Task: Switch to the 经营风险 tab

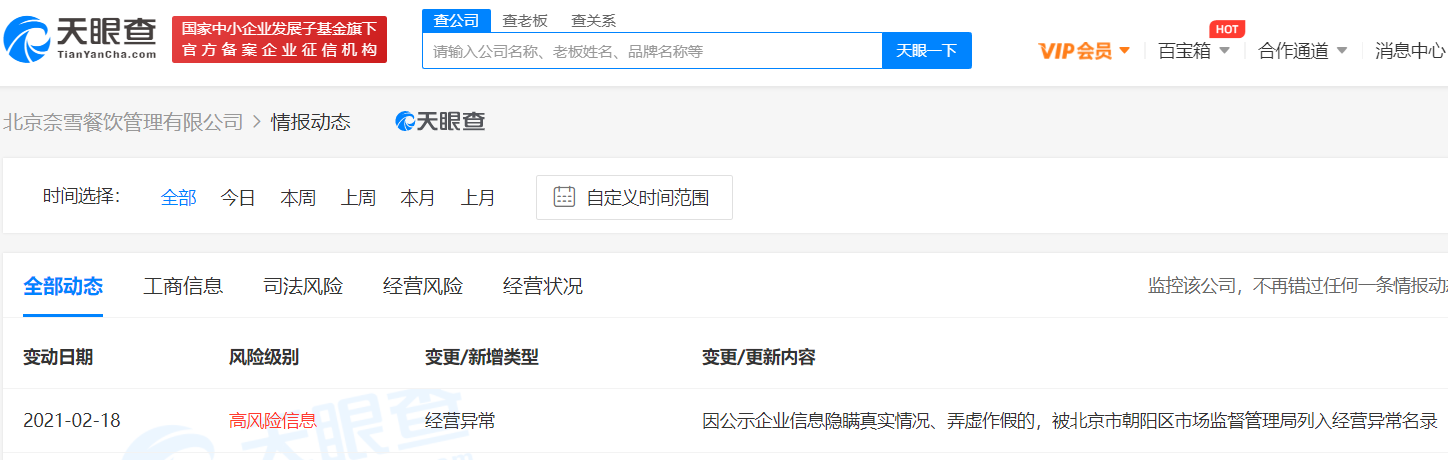Action: tap(423, 287)
